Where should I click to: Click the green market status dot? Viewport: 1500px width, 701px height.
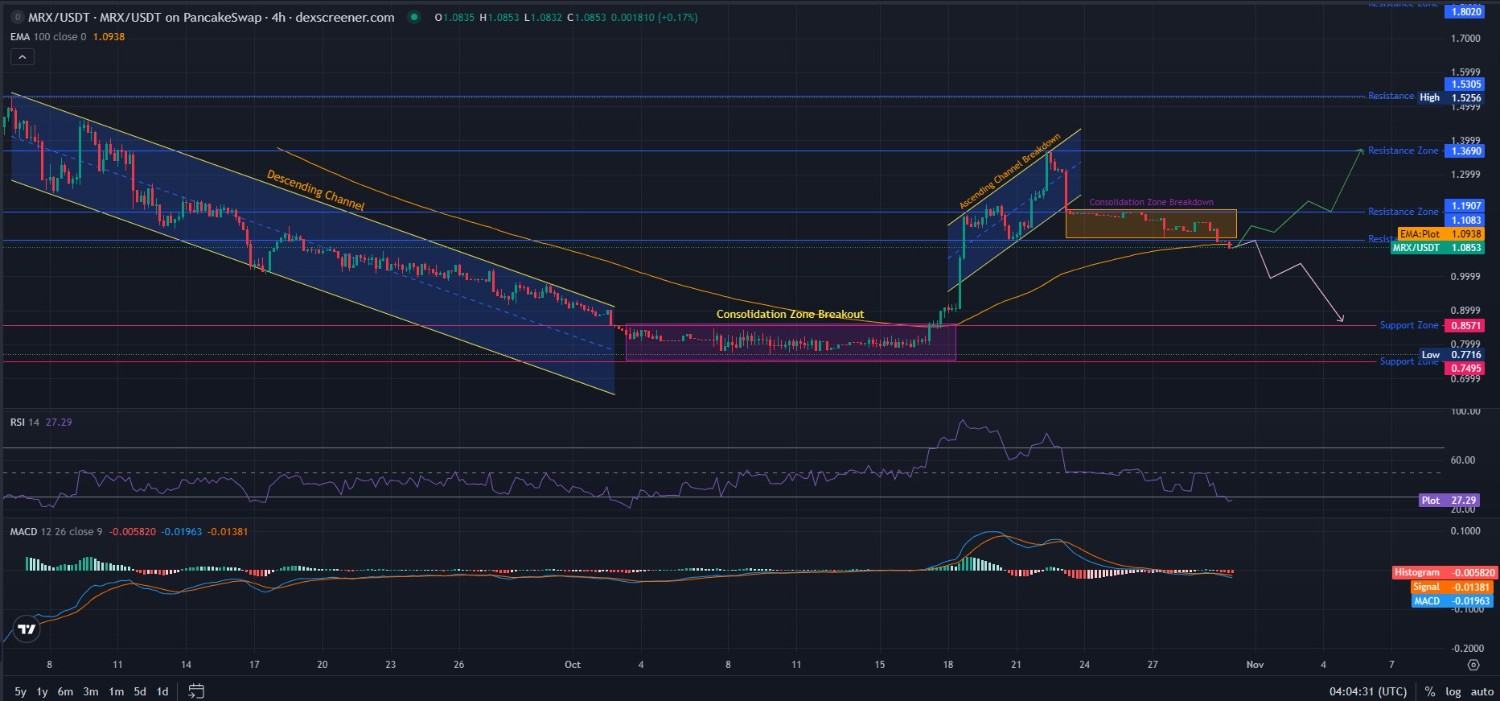413,17
